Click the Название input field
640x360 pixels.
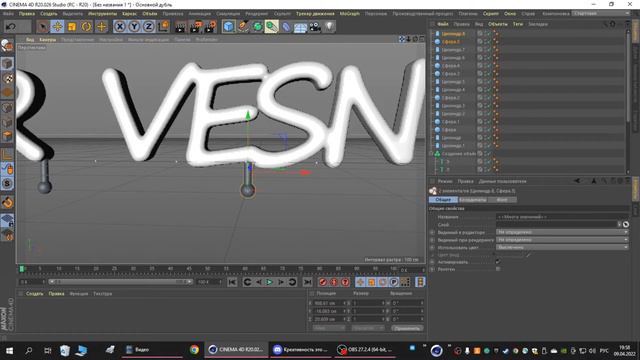coord(562,217)
